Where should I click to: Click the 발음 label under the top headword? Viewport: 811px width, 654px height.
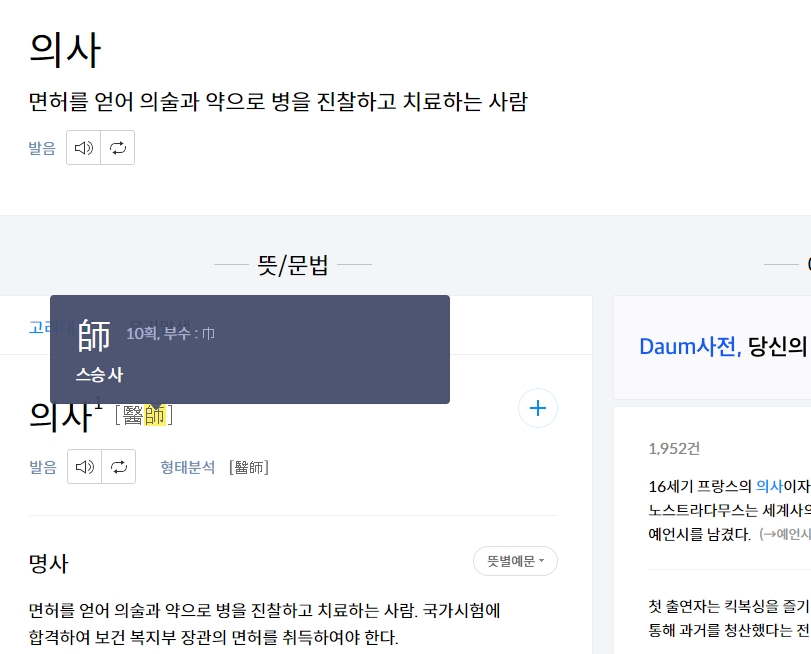(x=42, y=148)
